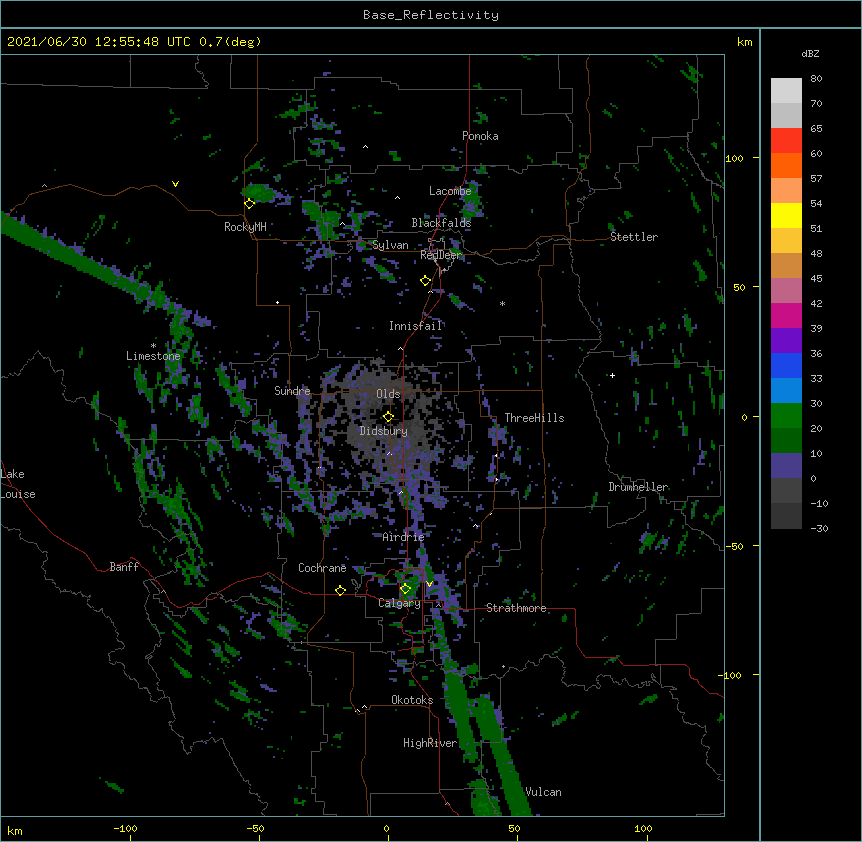Select the yellow diamond marker below RedDeer

[425, 281]
